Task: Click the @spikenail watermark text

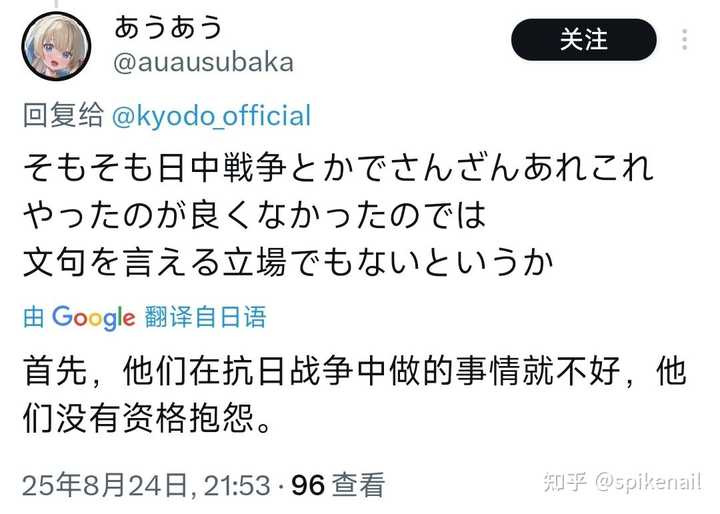Action: click(648, 483)
